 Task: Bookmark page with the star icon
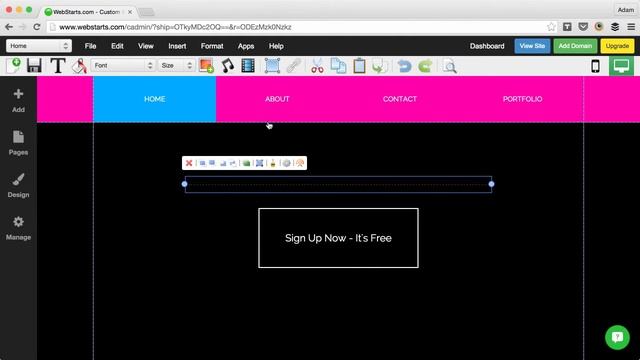551,27
